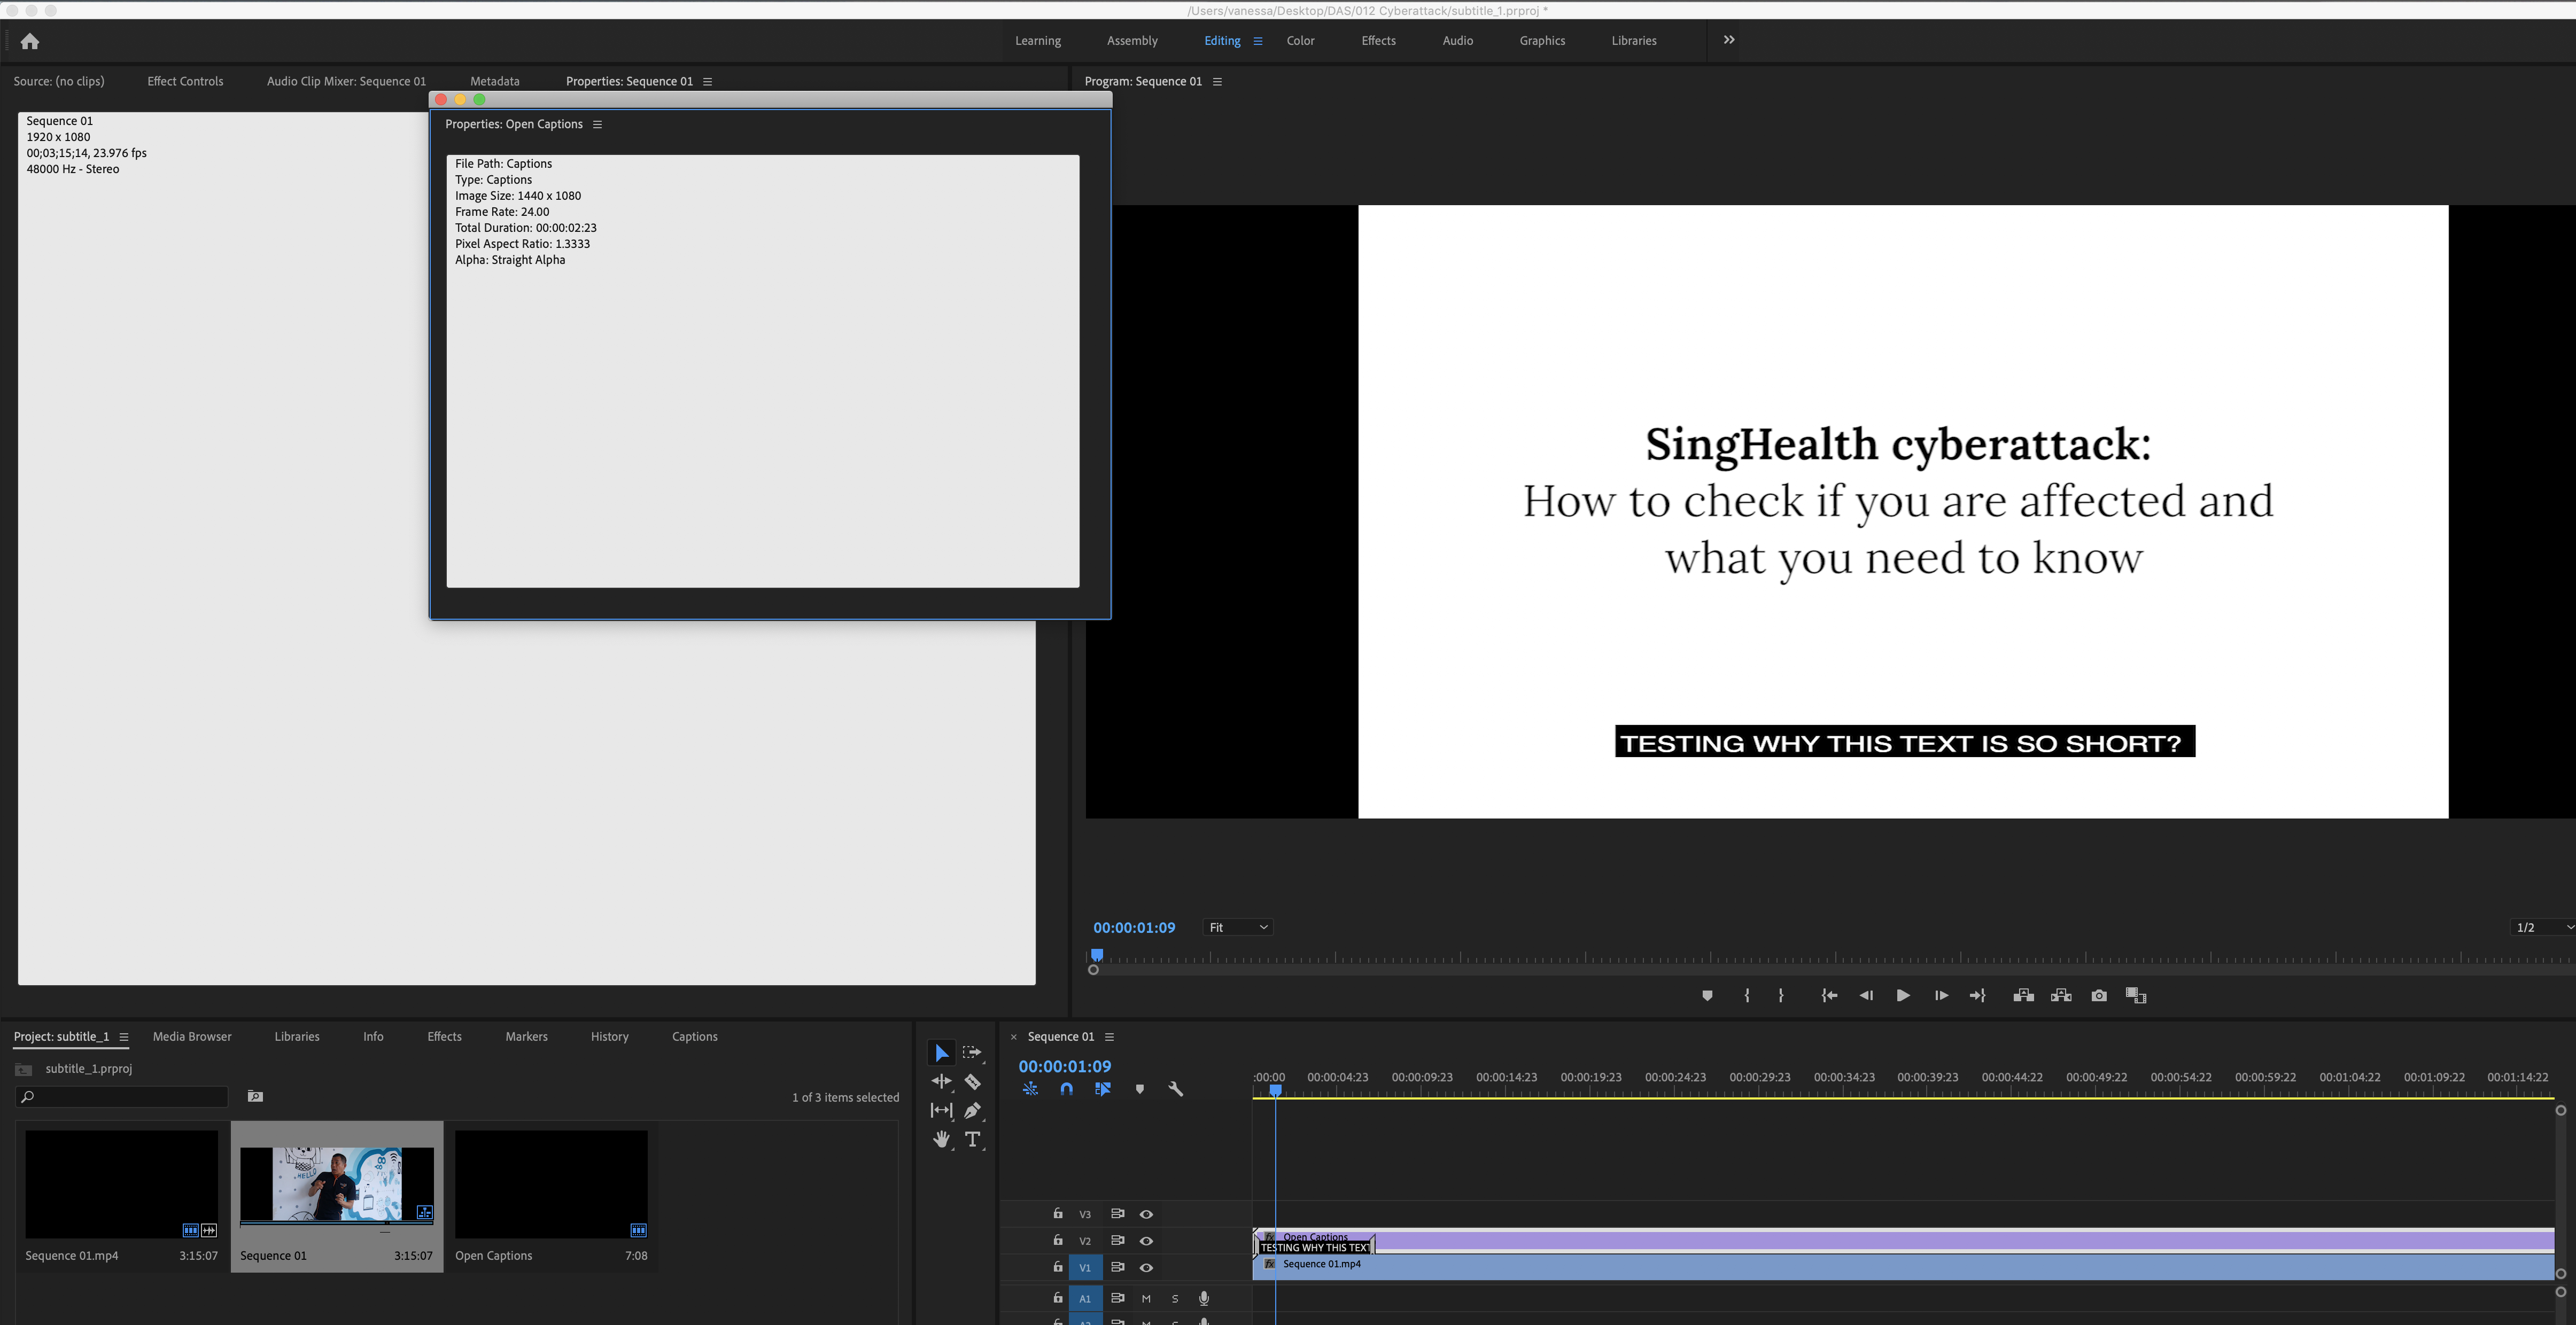Open the Fit zoom level dropdown
Image resolution: width=2576 pixels, height=1325 pixels.
1237,927
